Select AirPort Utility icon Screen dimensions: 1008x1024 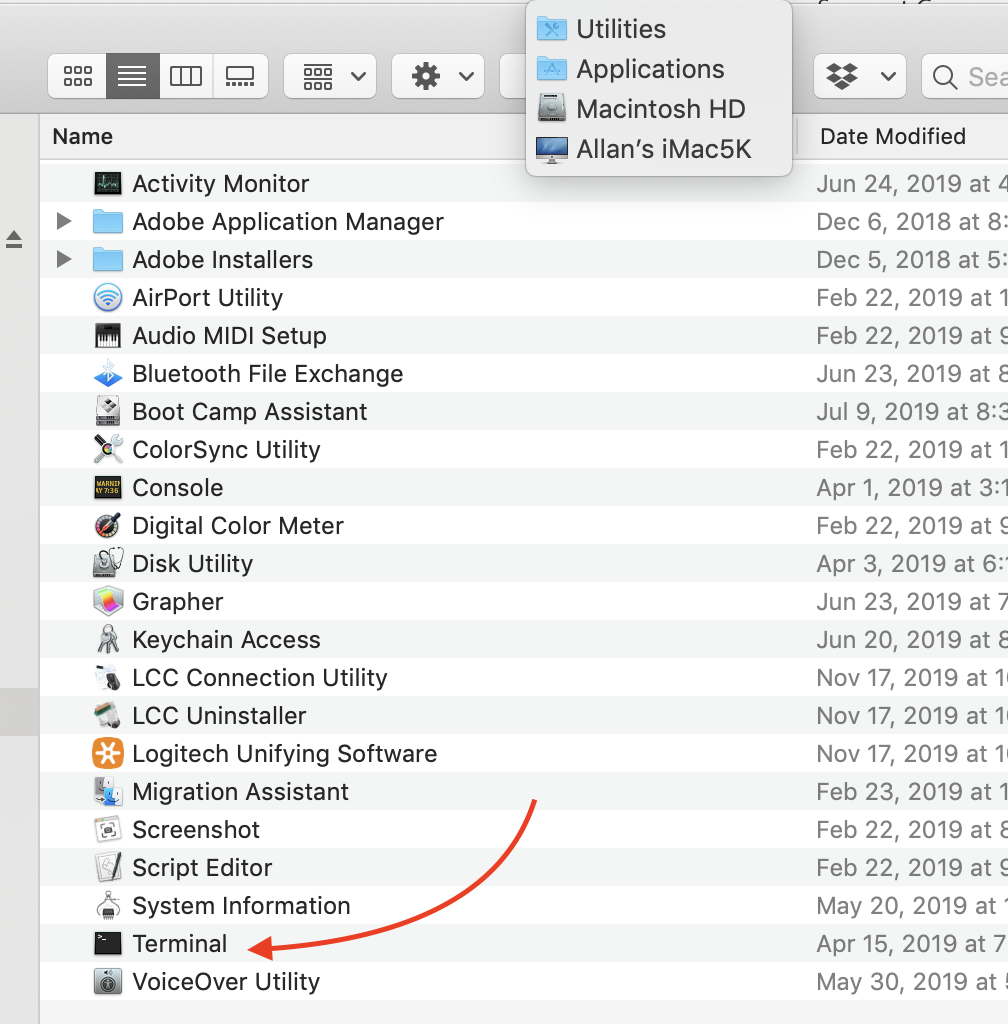tap(108, 298)
